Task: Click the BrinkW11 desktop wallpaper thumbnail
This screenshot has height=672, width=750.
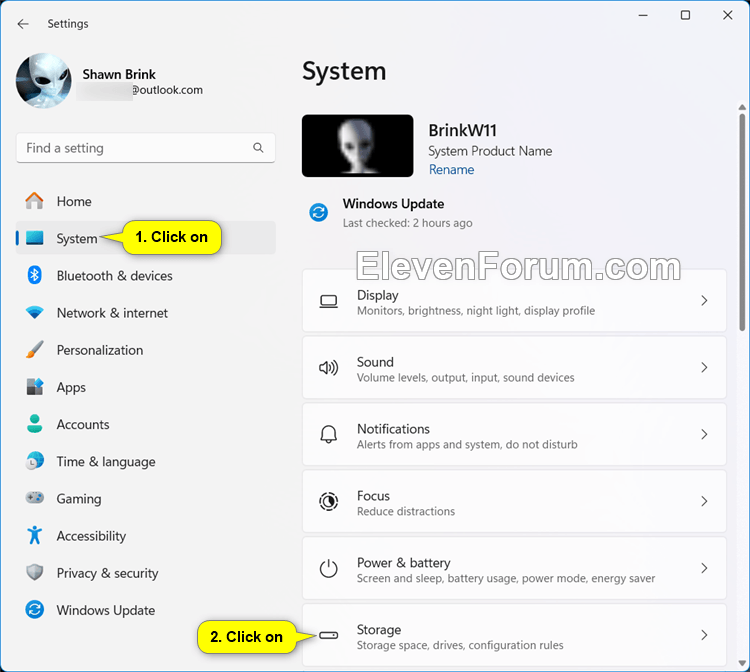Action: [358, 145]
